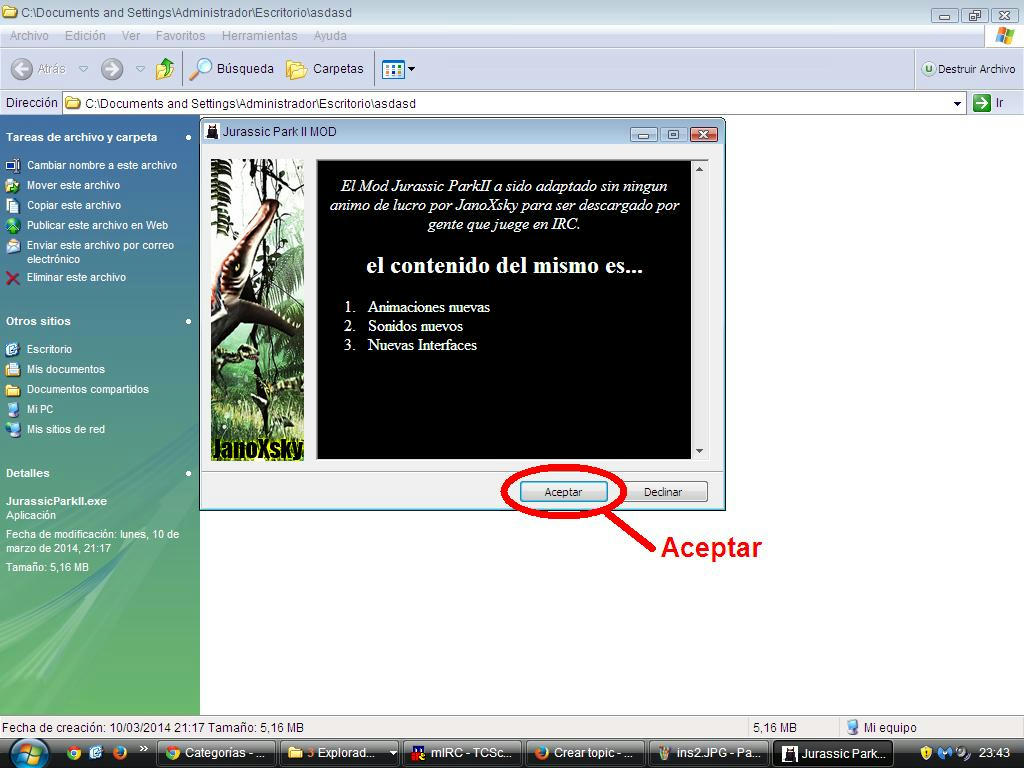Click 'Animaciones nuevas' list item text
Screen dimensions: 1024x768
pyautogui.click(x=428, y=307)
